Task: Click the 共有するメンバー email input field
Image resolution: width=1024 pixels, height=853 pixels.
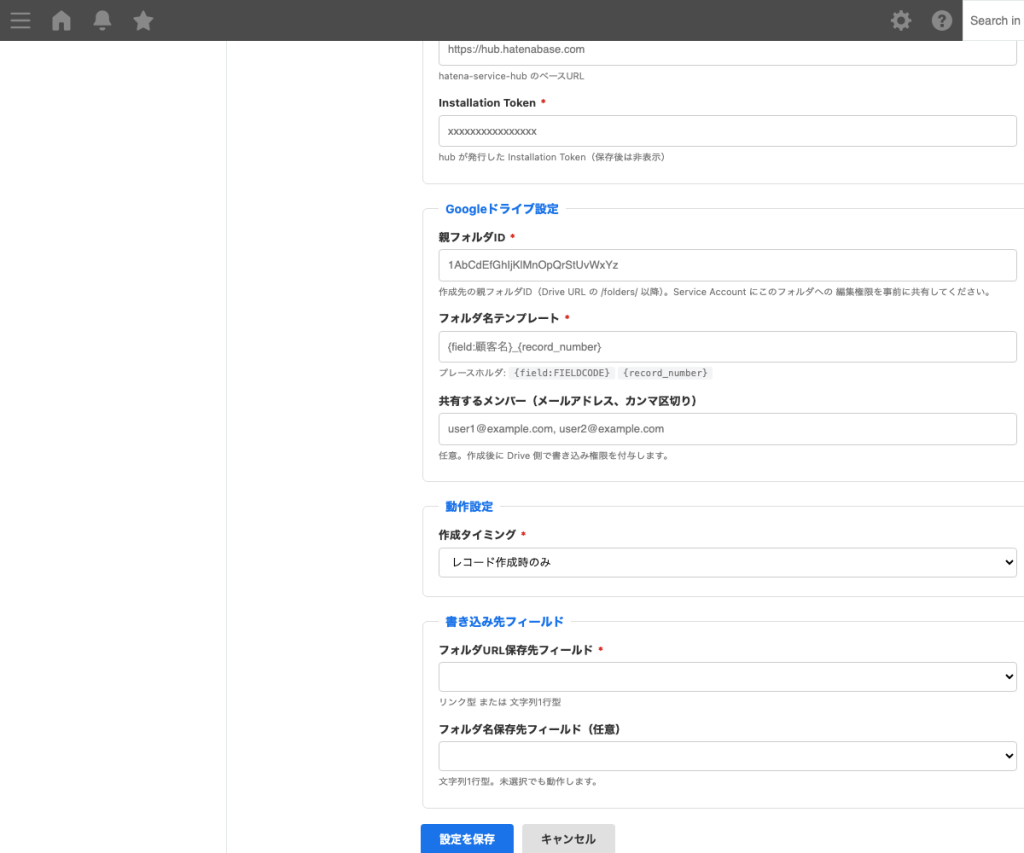Action: (x=727, y=430)
